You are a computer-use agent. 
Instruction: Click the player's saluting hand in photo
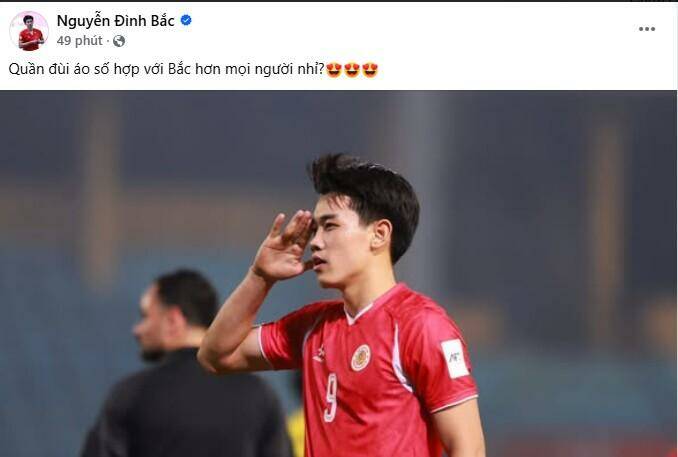click(284, 246)
